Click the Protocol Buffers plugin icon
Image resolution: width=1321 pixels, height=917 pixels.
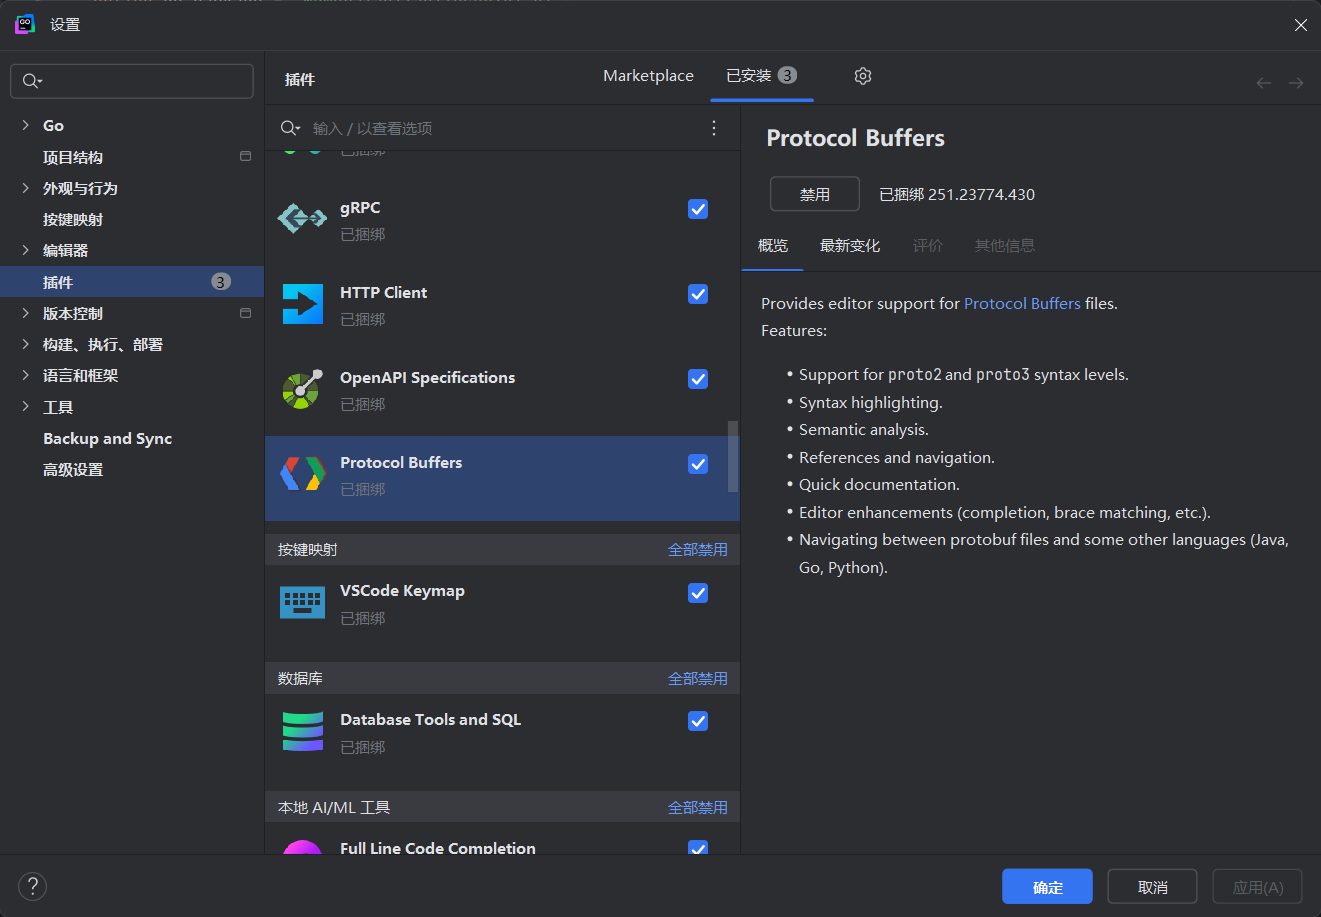click(x=303, y=474)
